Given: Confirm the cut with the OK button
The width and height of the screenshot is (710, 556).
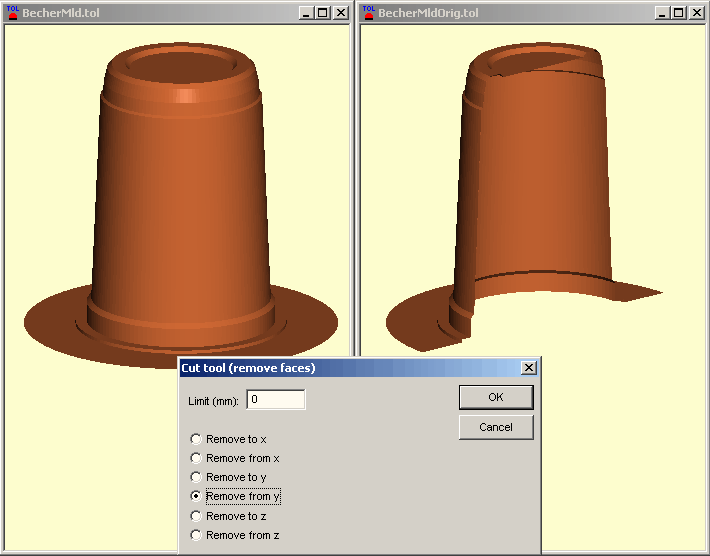Looking at the screenshot, I should 496,397.
